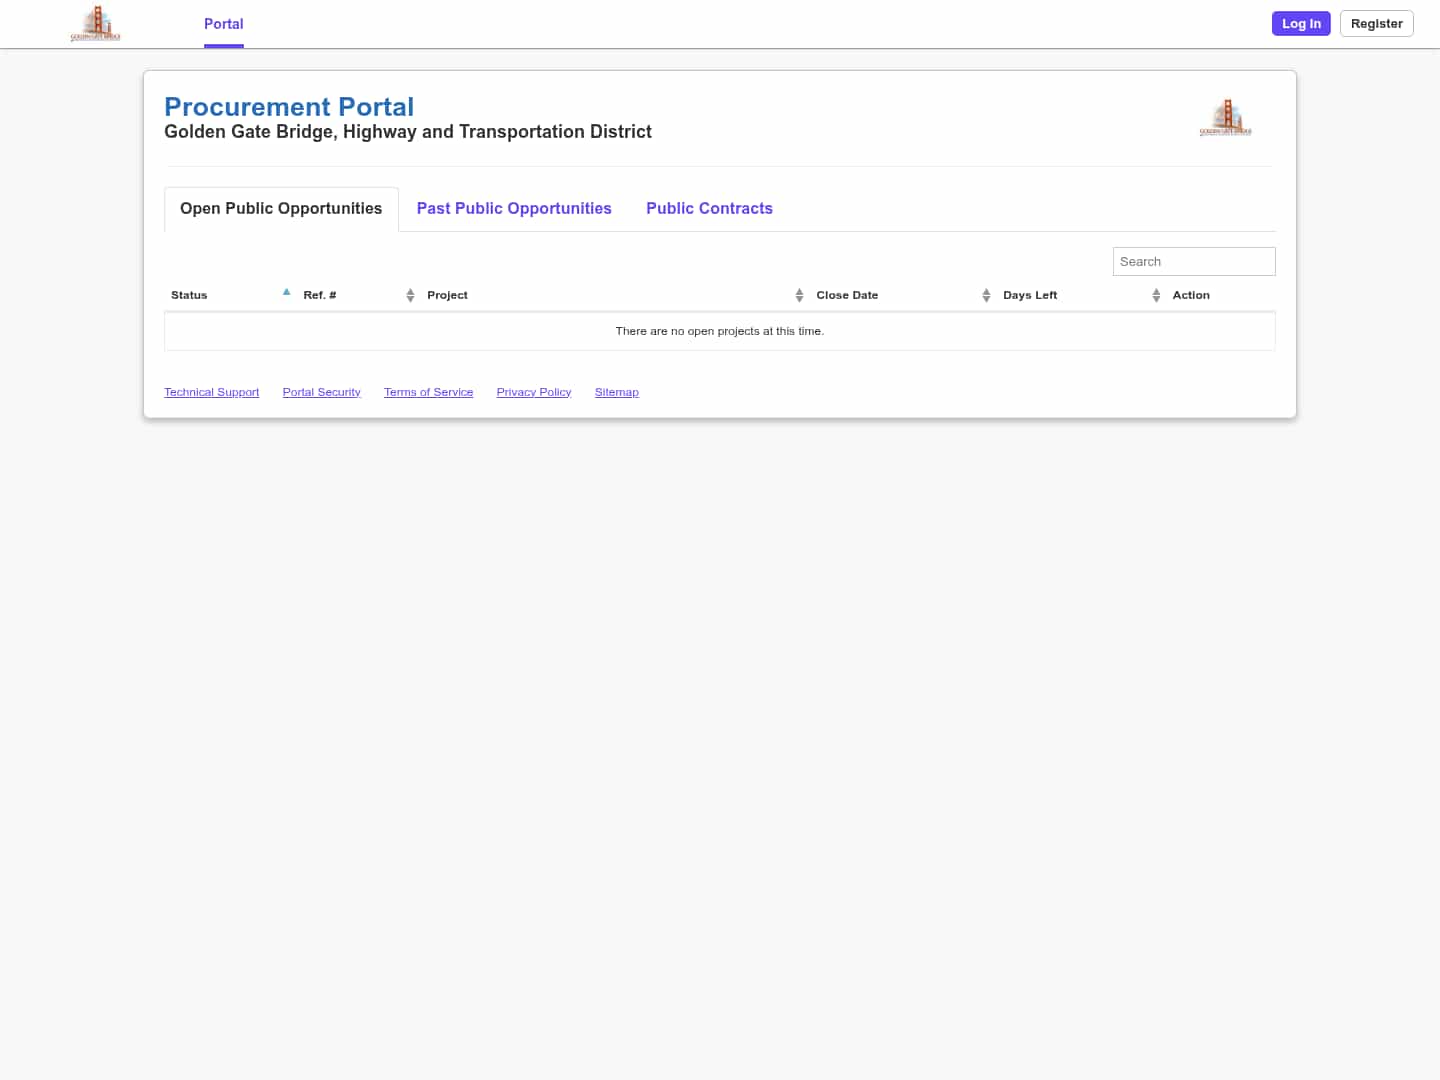The image size is (1440, 1080).
Task: Click the Register button
Action: pos(1376,24)
